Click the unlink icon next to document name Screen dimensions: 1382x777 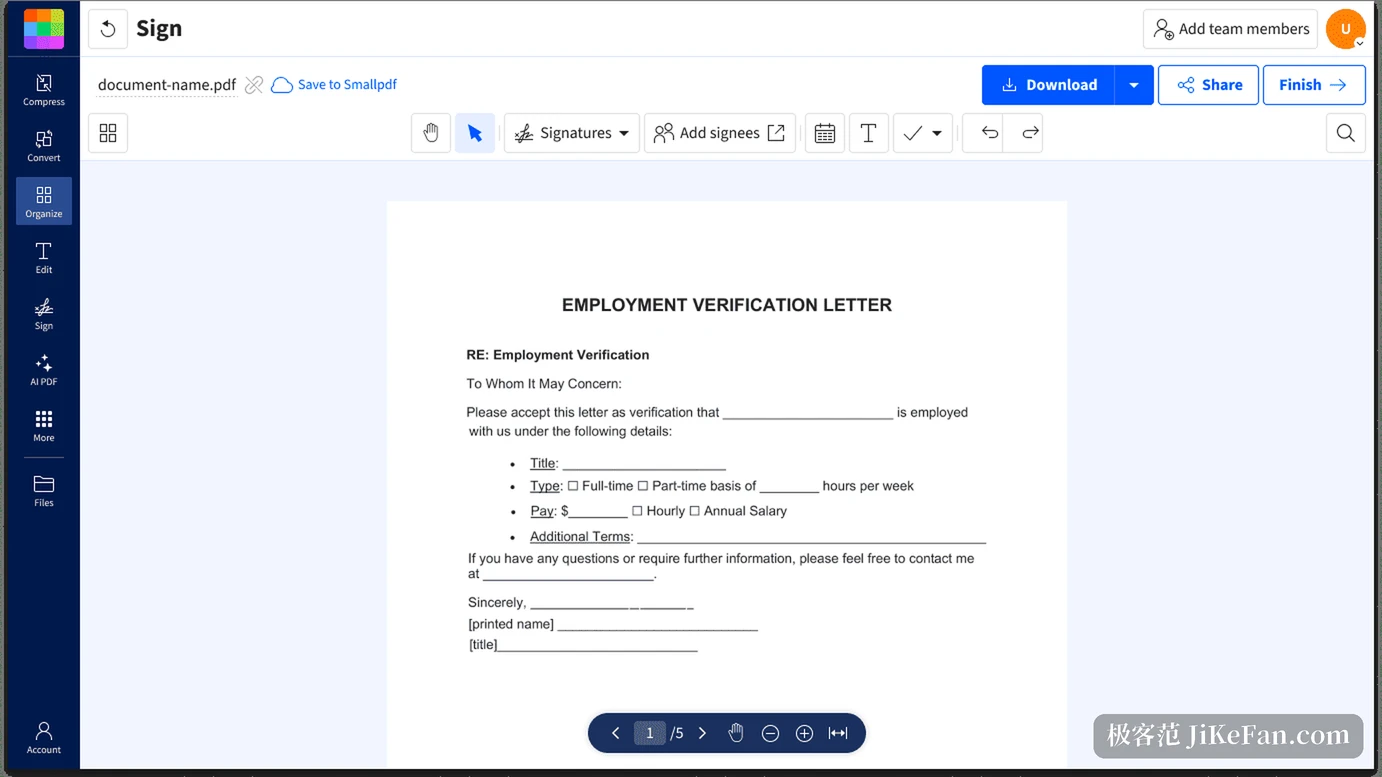coord(254,85)
